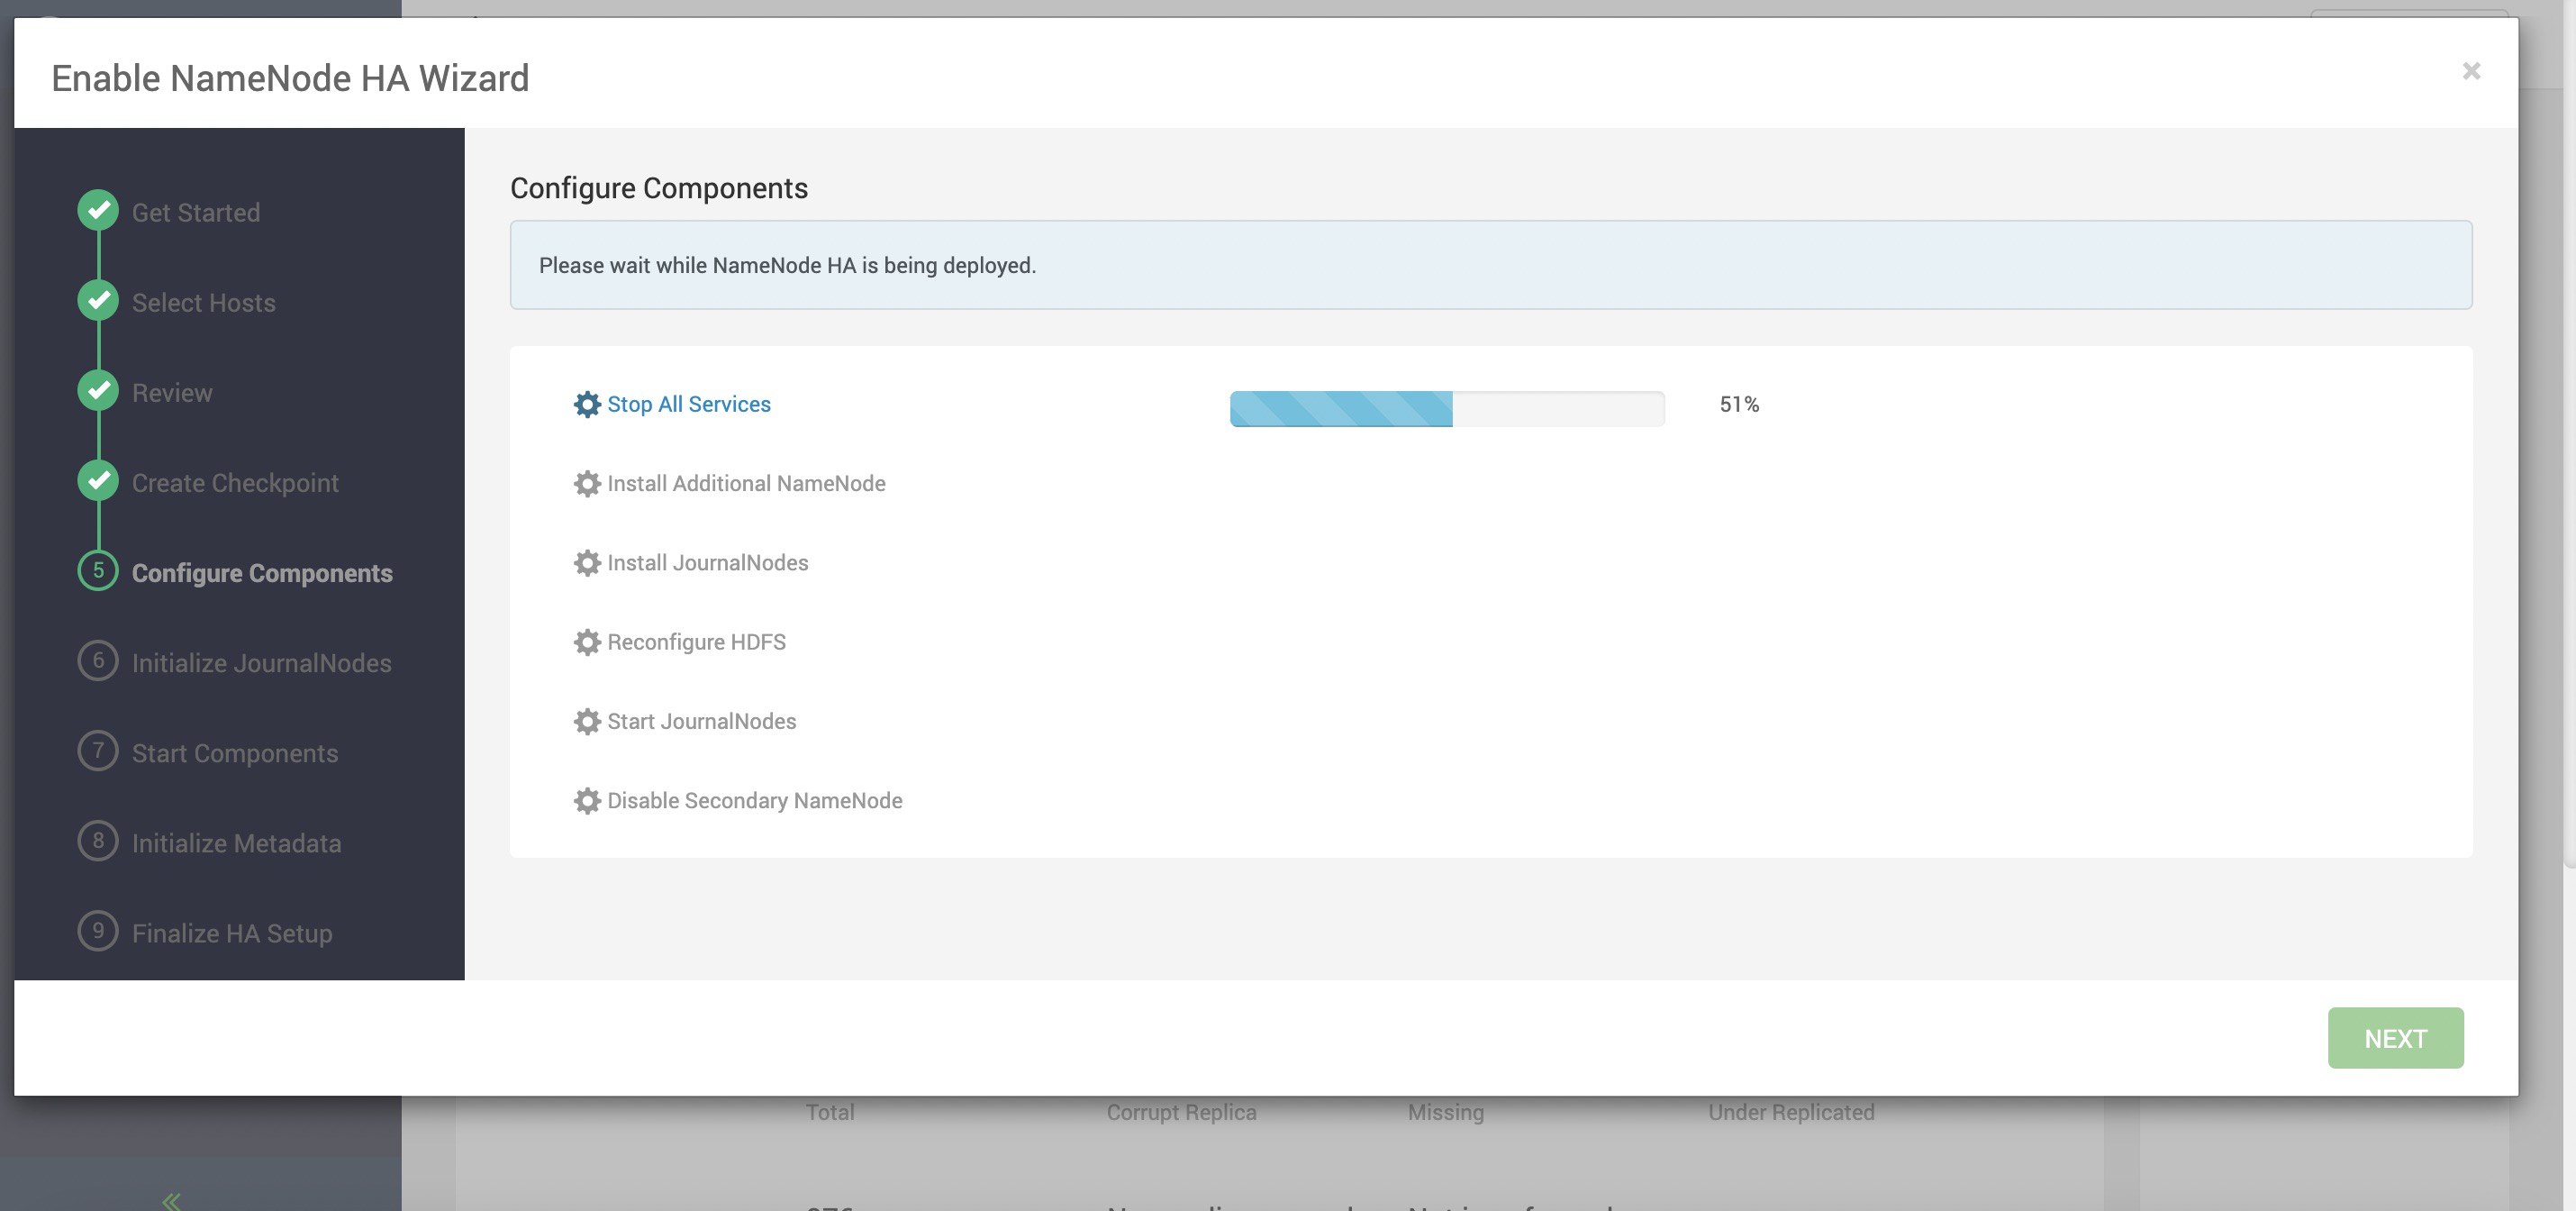The image size is (2576, 1211).
Task: Click the green checkmark for Review step
Action: (98, 390)
